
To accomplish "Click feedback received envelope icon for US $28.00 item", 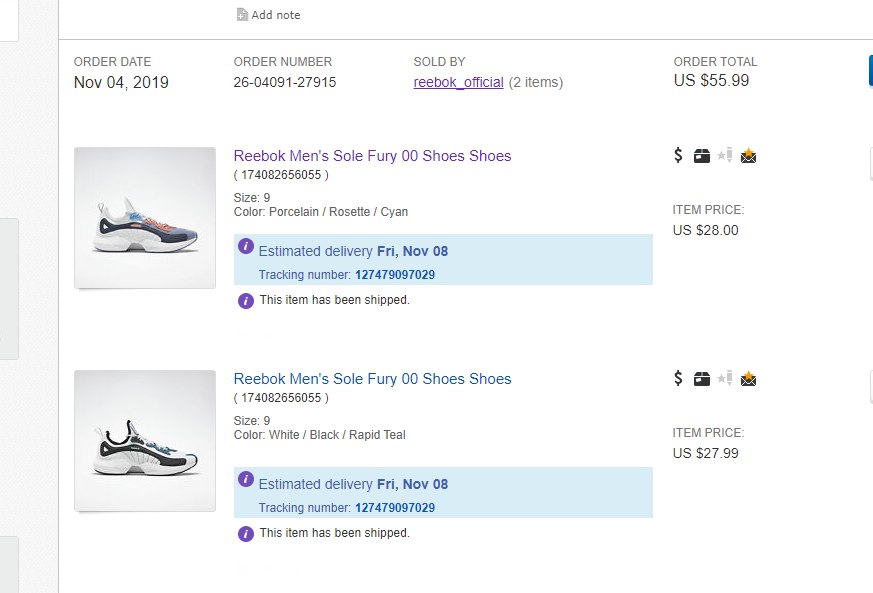I will tap(748, 156).
